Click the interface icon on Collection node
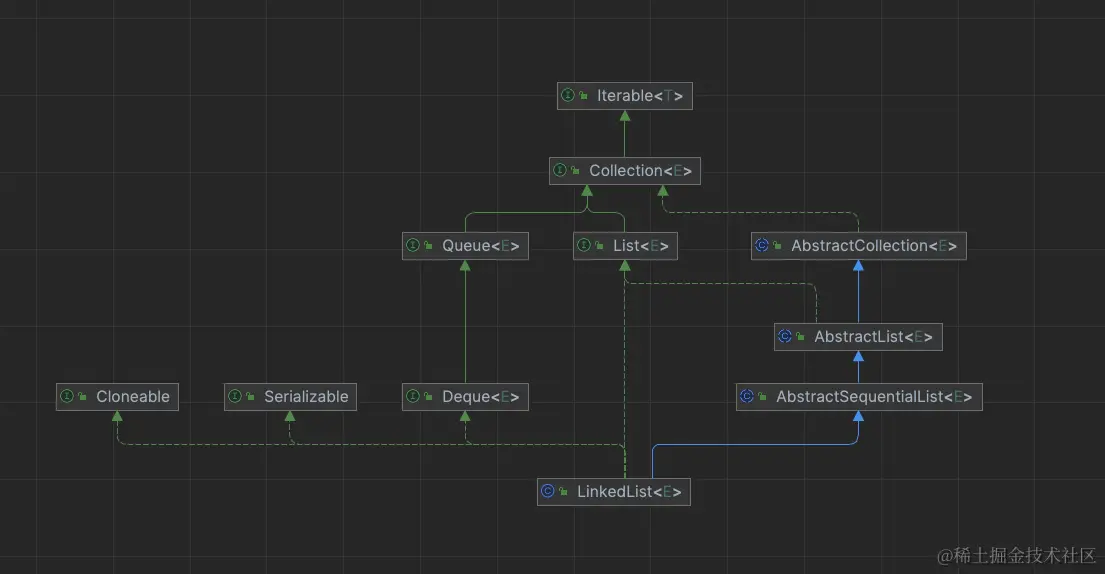Screen dimensions: 1105x574 coord(560,170)
